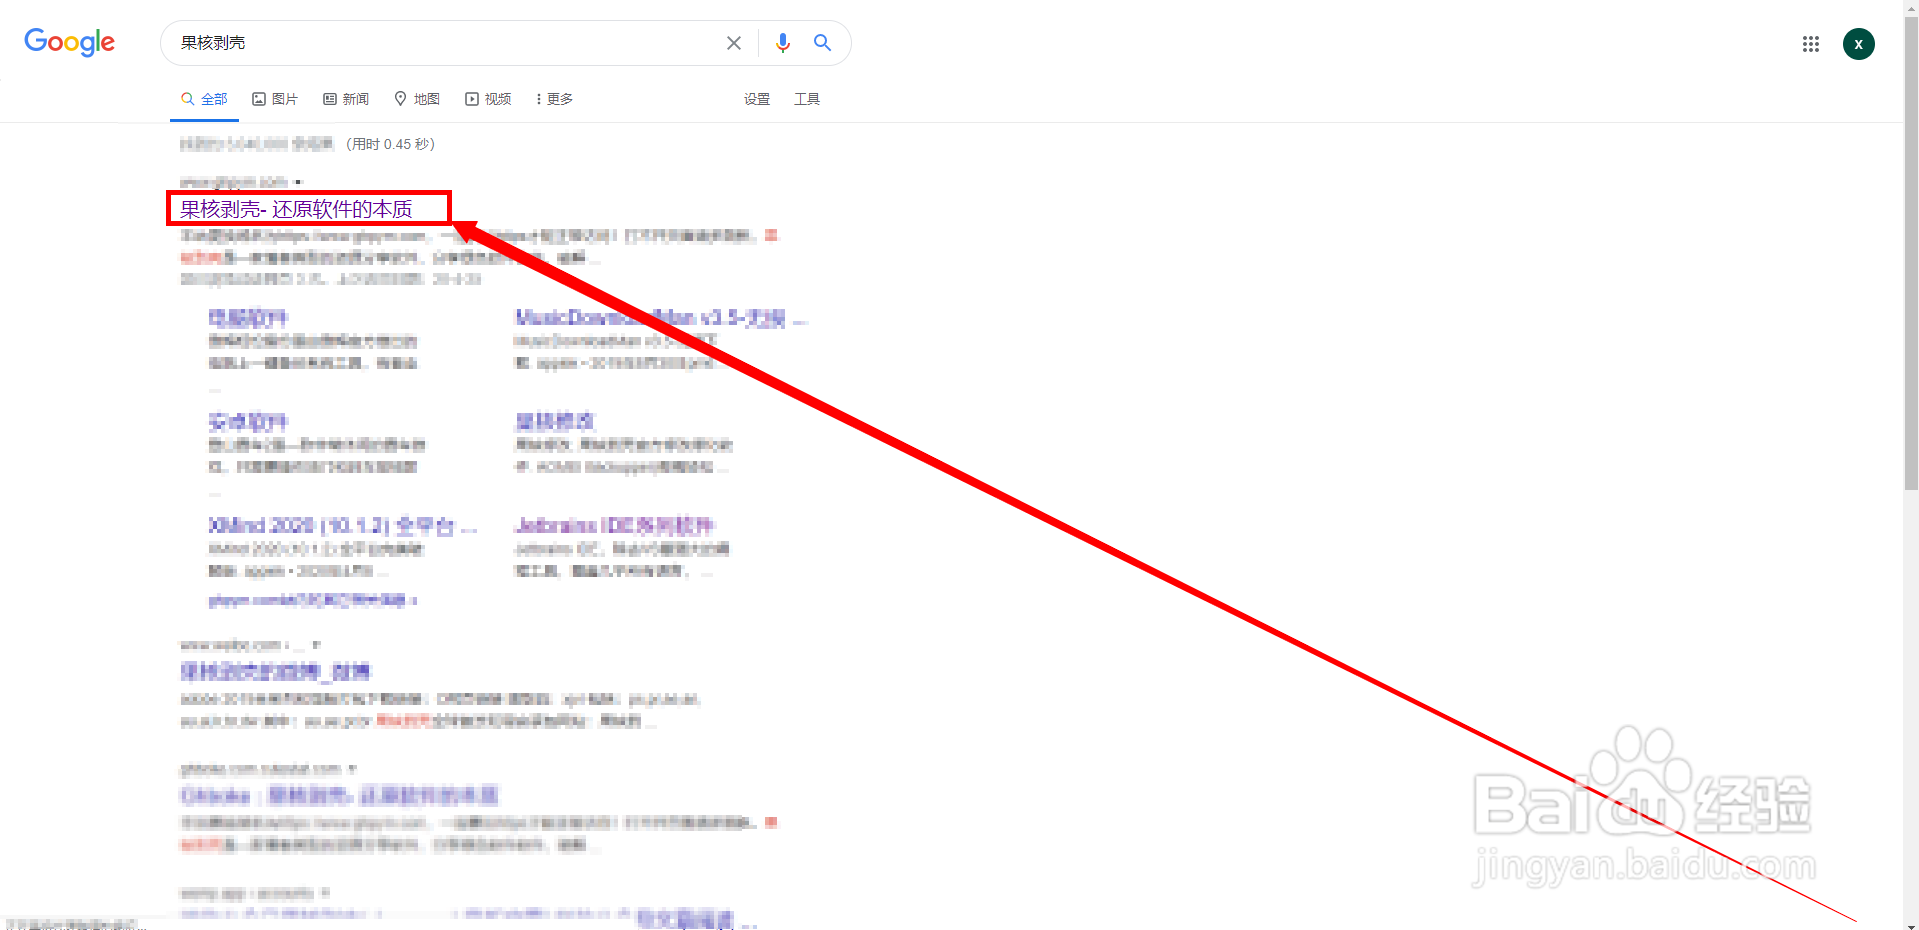Switch to the 新闻 tab
Screen dimensions: 1919x930
[x=346, y=99]
